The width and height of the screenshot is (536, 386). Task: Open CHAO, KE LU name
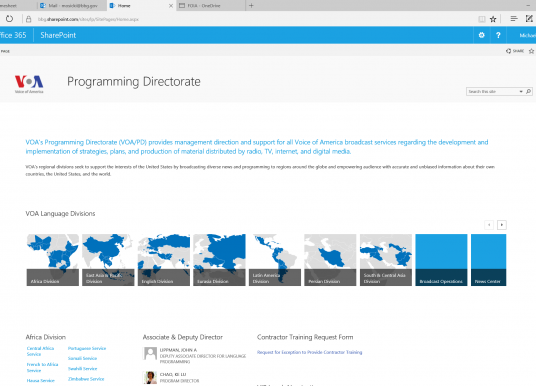click(x=173, y=374)
